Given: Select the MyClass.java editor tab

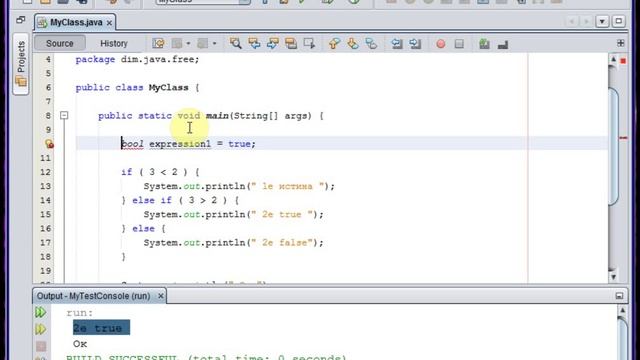Looking at the screenshot, I should [x=76, y=22].
